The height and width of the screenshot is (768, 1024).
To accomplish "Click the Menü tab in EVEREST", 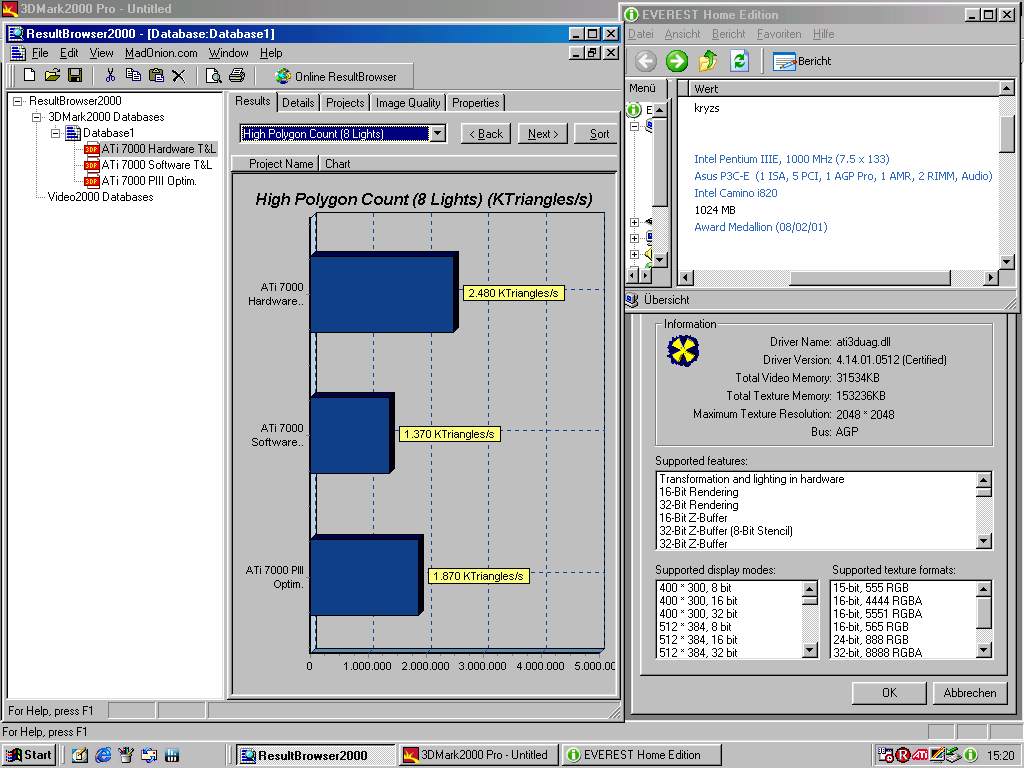I will (643, 88).
